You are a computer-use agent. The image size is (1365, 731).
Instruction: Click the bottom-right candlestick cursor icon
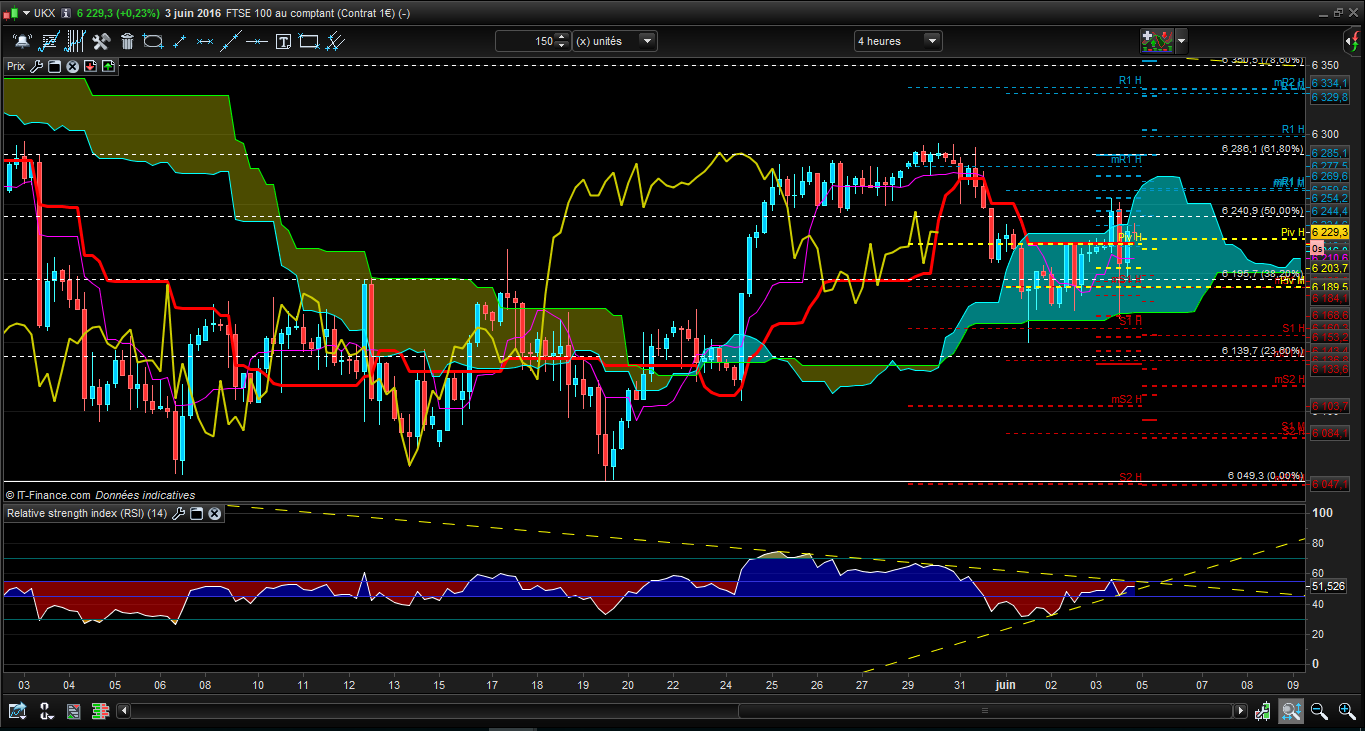tap(1264, 711)
